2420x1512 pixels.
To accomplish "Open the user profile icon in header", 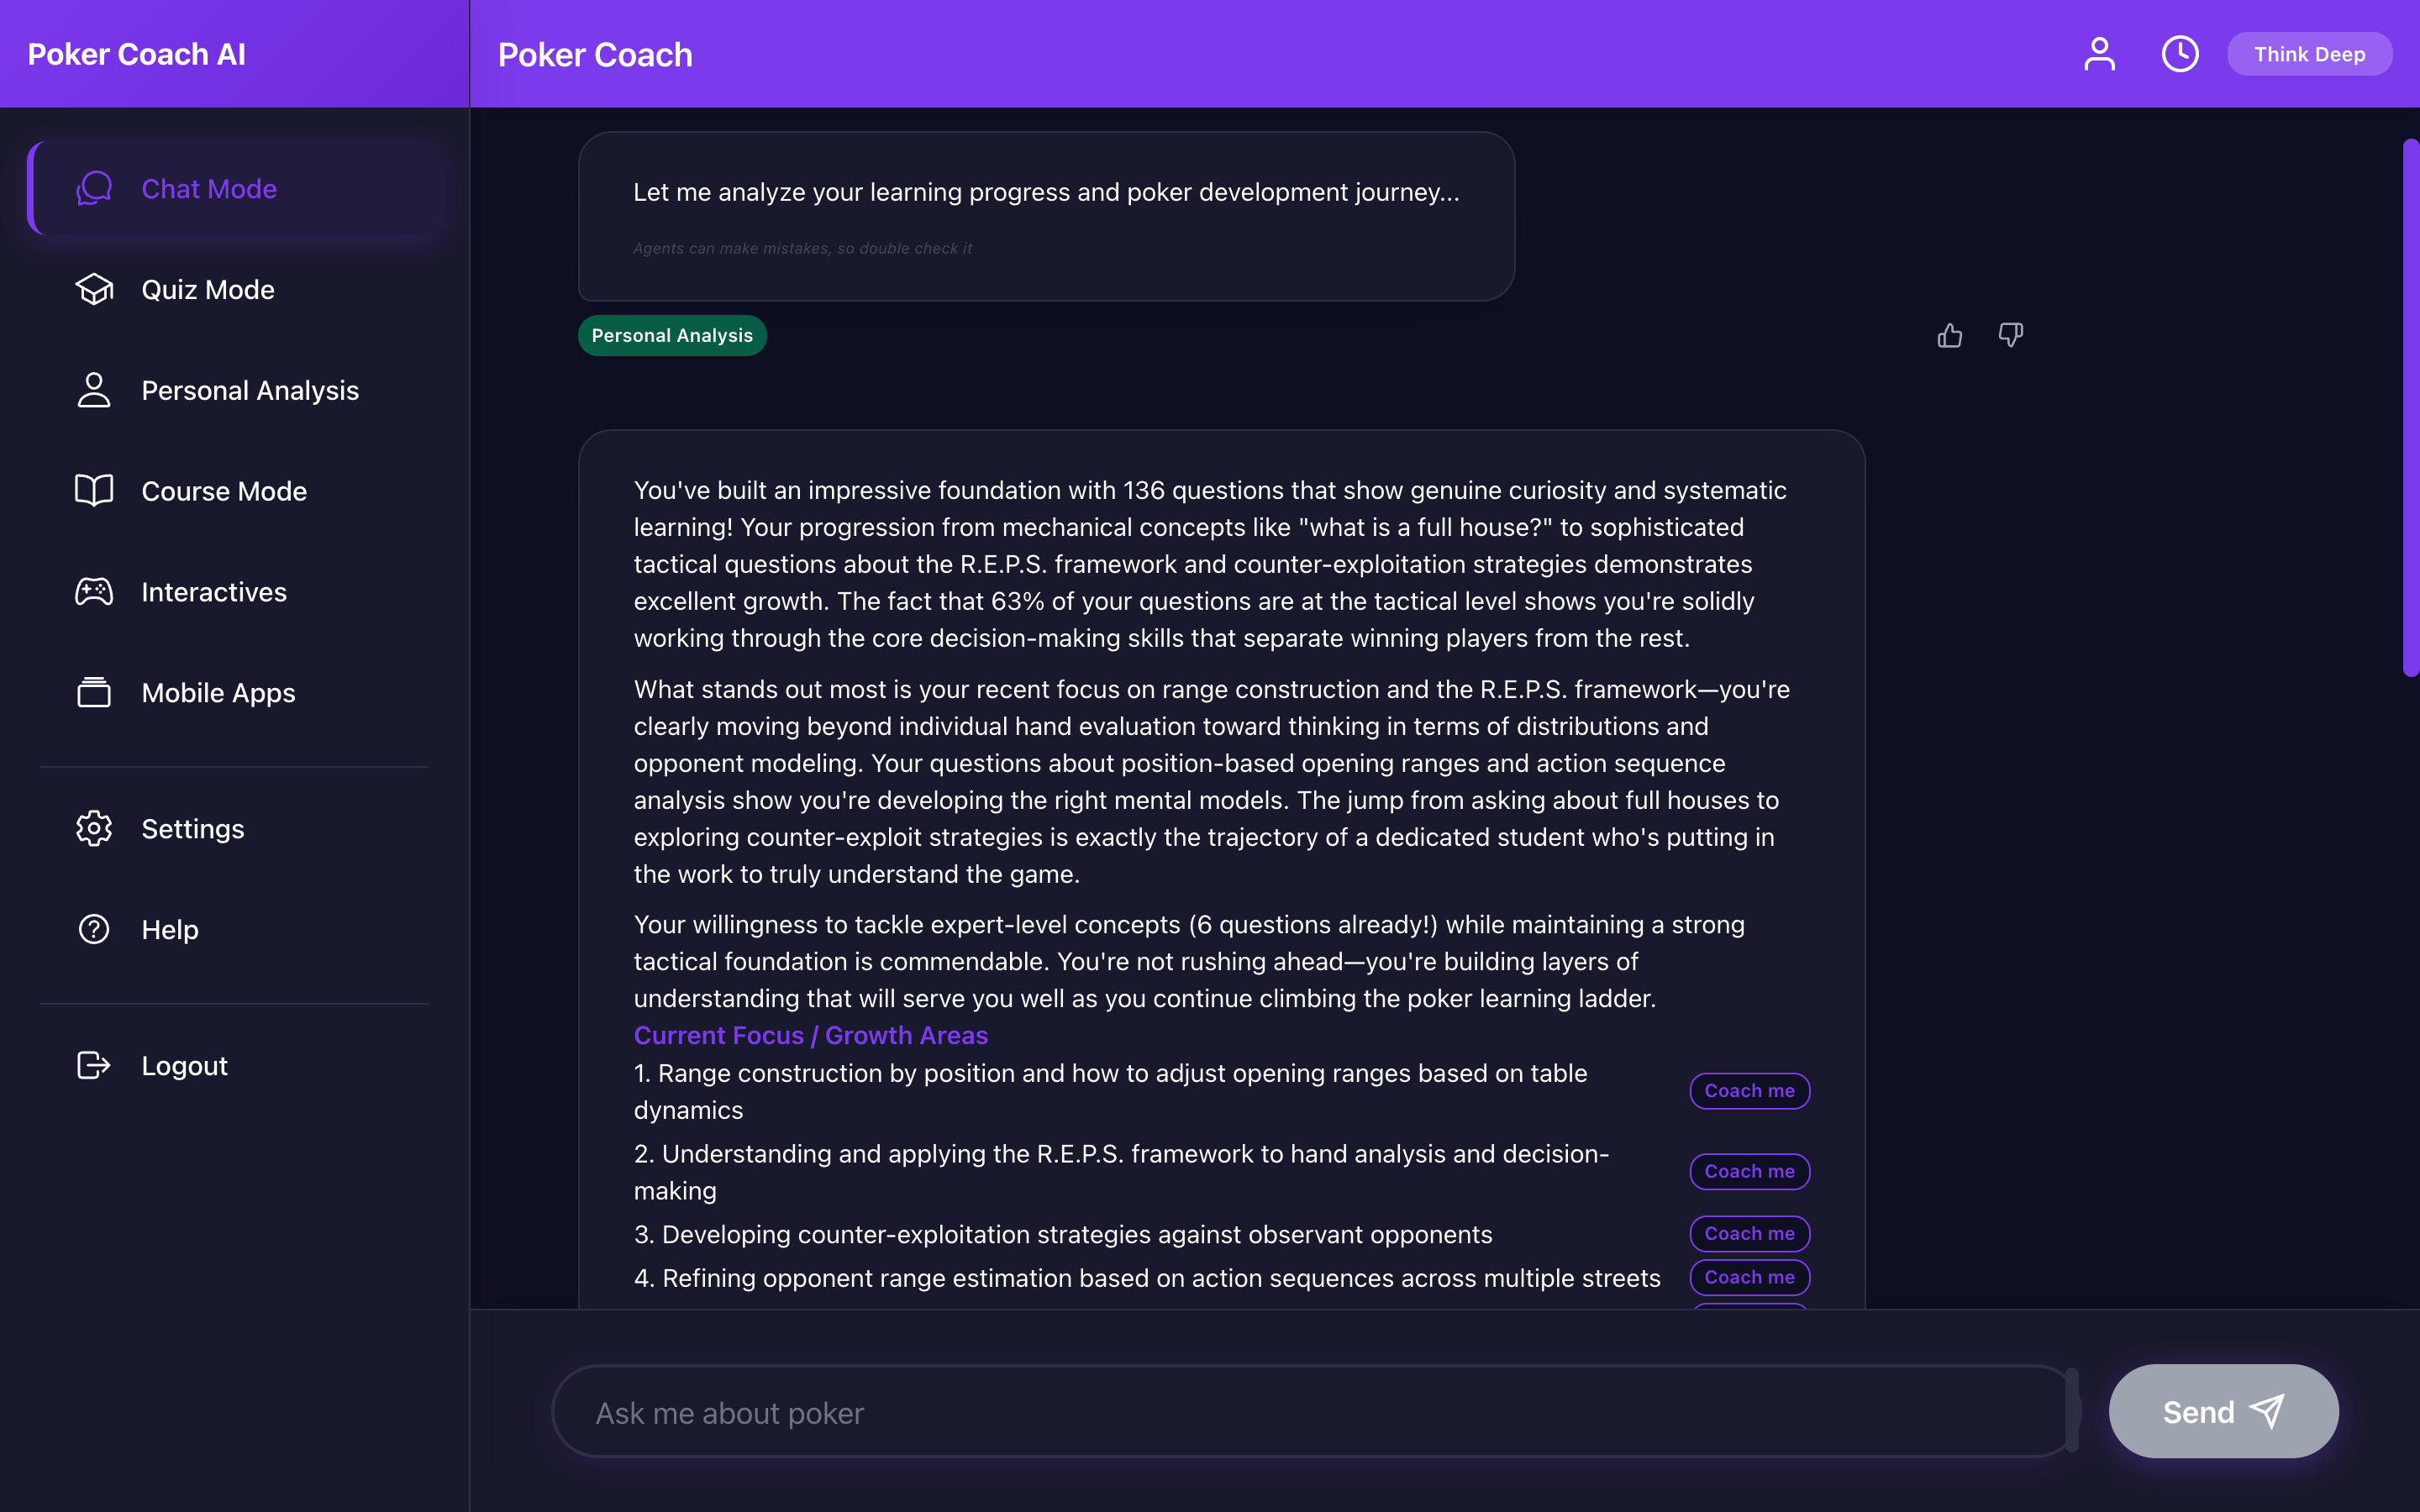I will [2099, 54].
